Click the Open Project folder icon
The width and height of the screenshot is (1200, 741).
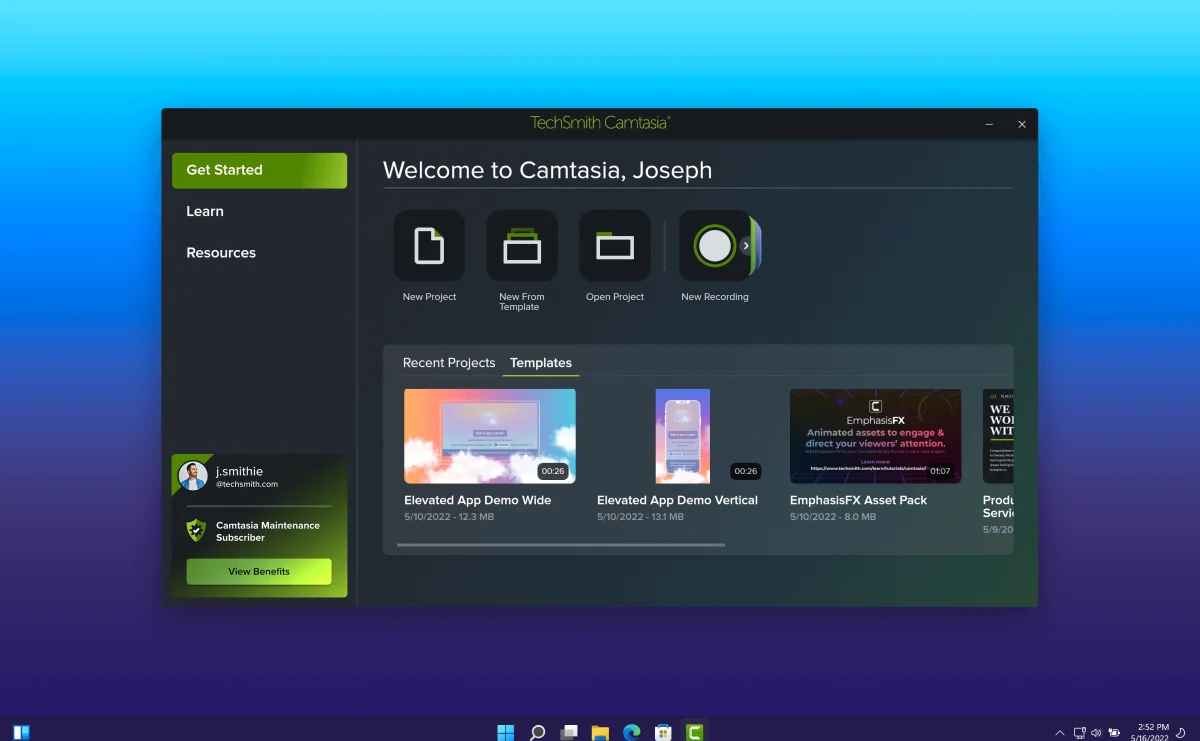pyautogui.click(x=614, y=246)
